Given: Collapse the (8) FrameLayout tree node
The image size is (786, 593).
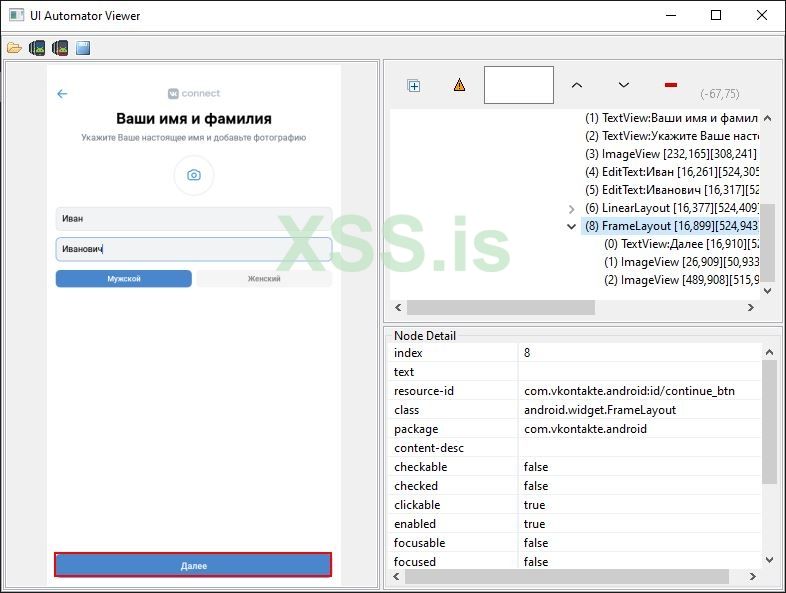Looking at the screenshot, I should pyautogui.click(x=571, y=227).
